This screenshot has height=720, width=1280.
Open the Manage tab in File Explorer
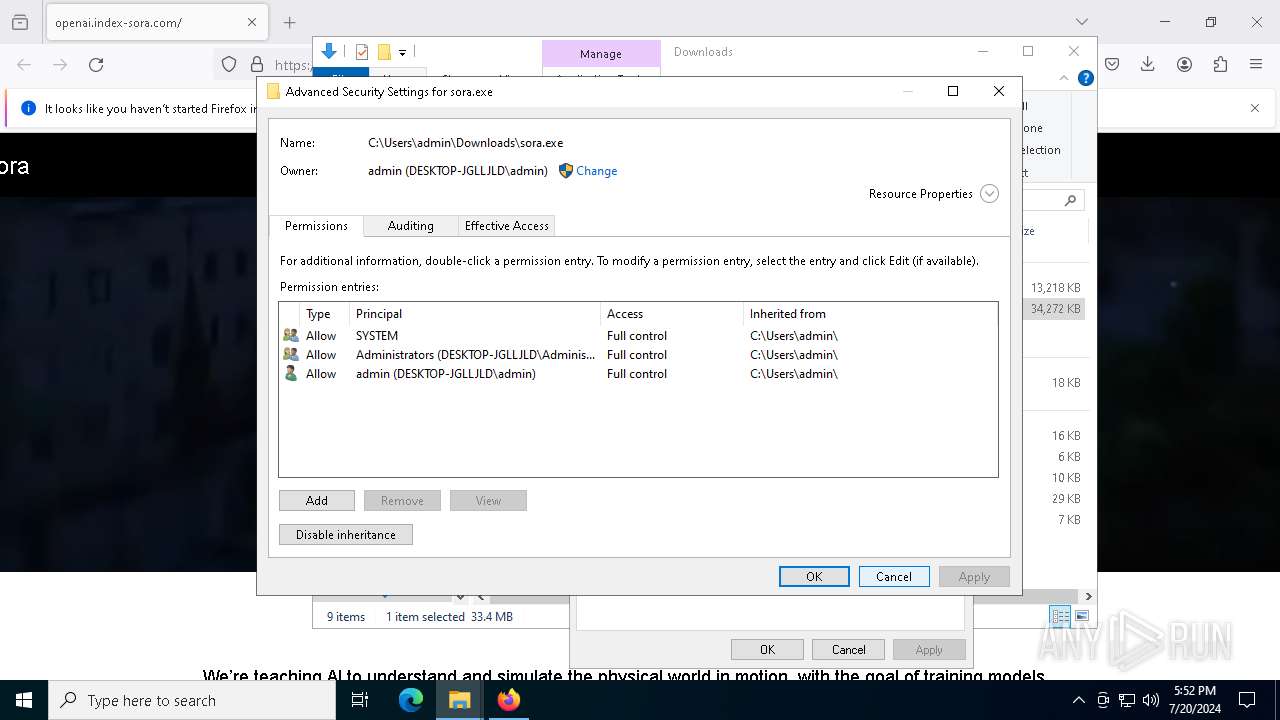click(601, 54)
